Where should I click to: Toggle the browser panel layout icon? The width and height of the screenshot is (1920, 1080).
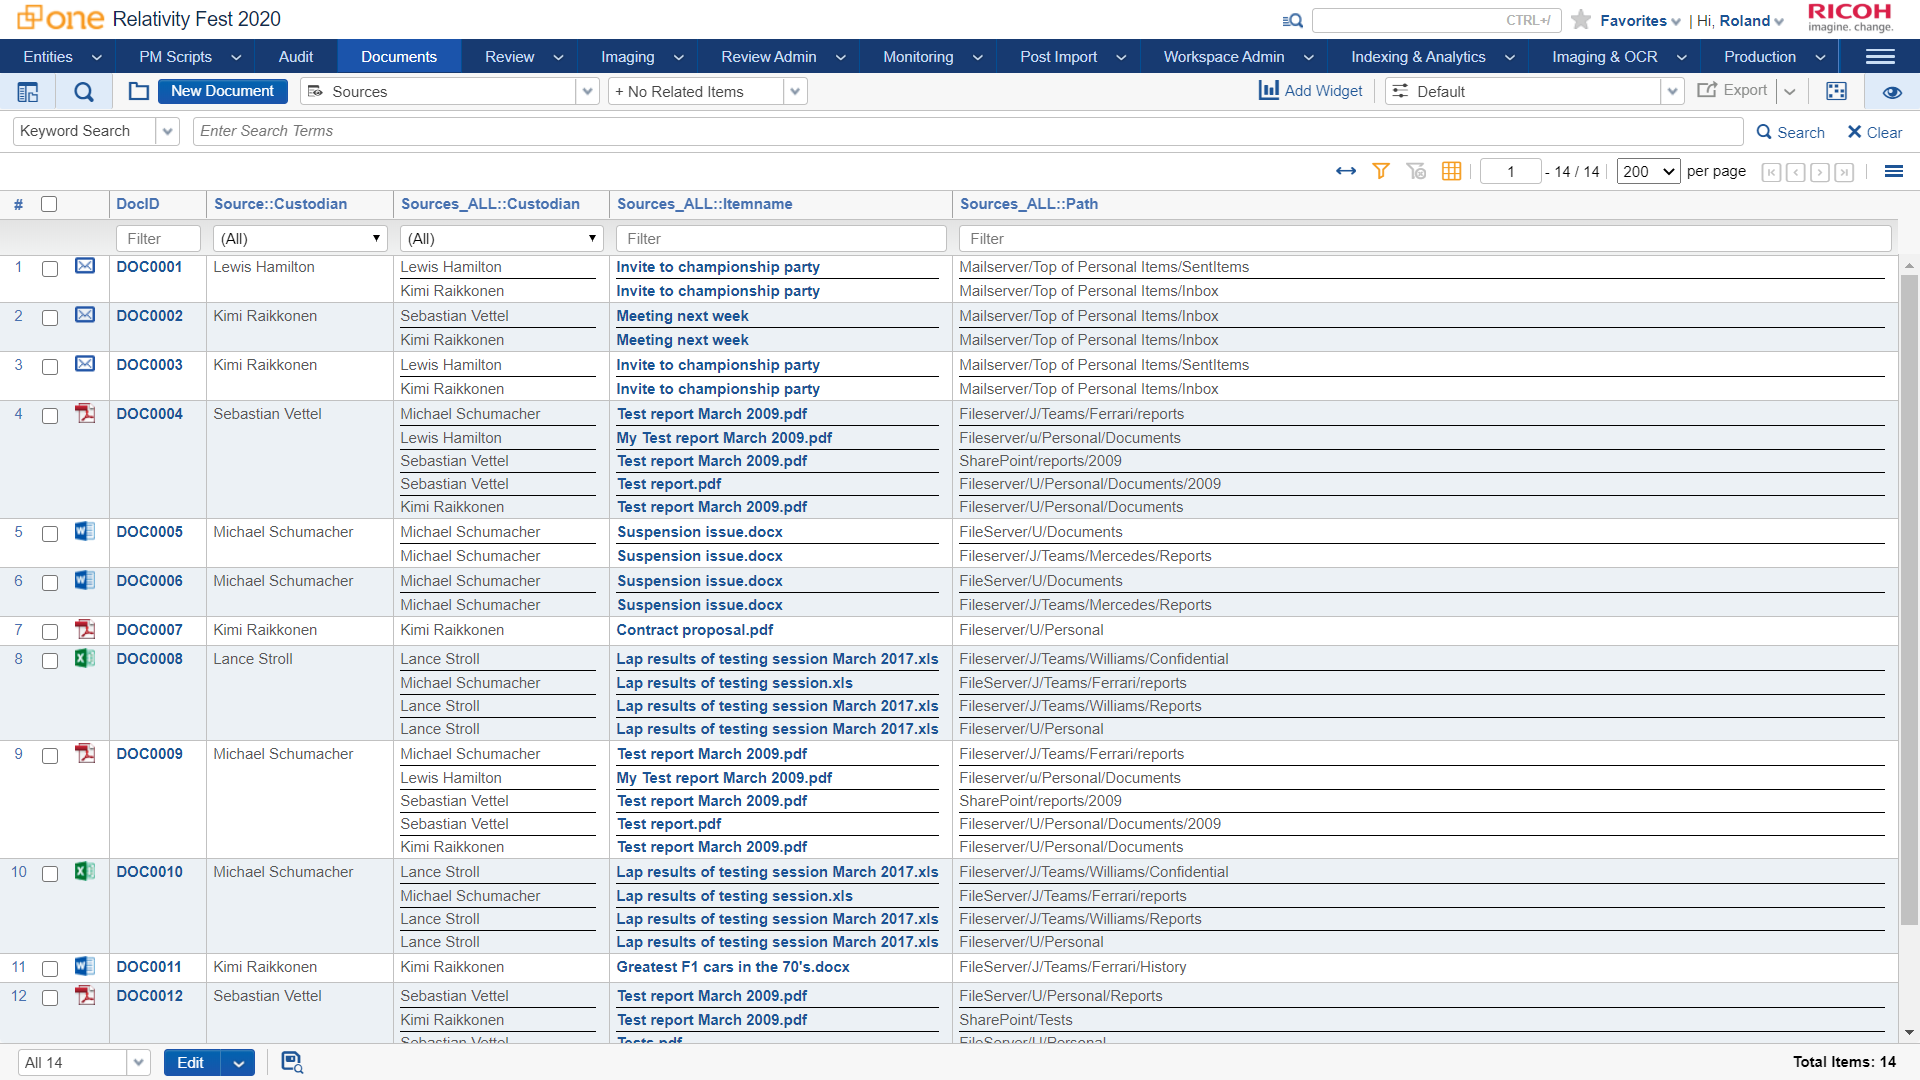(28, 92)
